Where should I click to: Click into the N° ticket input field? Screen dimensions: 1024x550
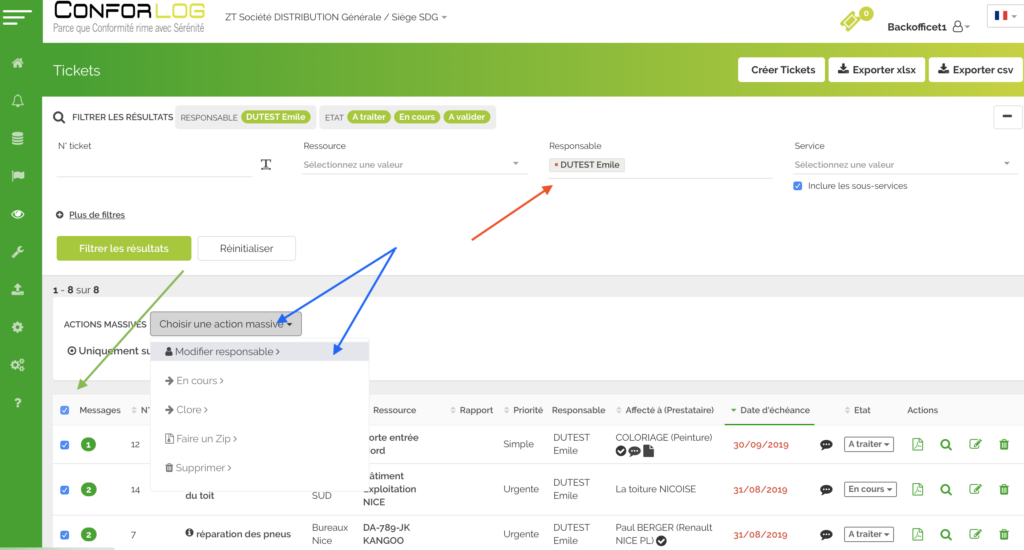point(154,165)
